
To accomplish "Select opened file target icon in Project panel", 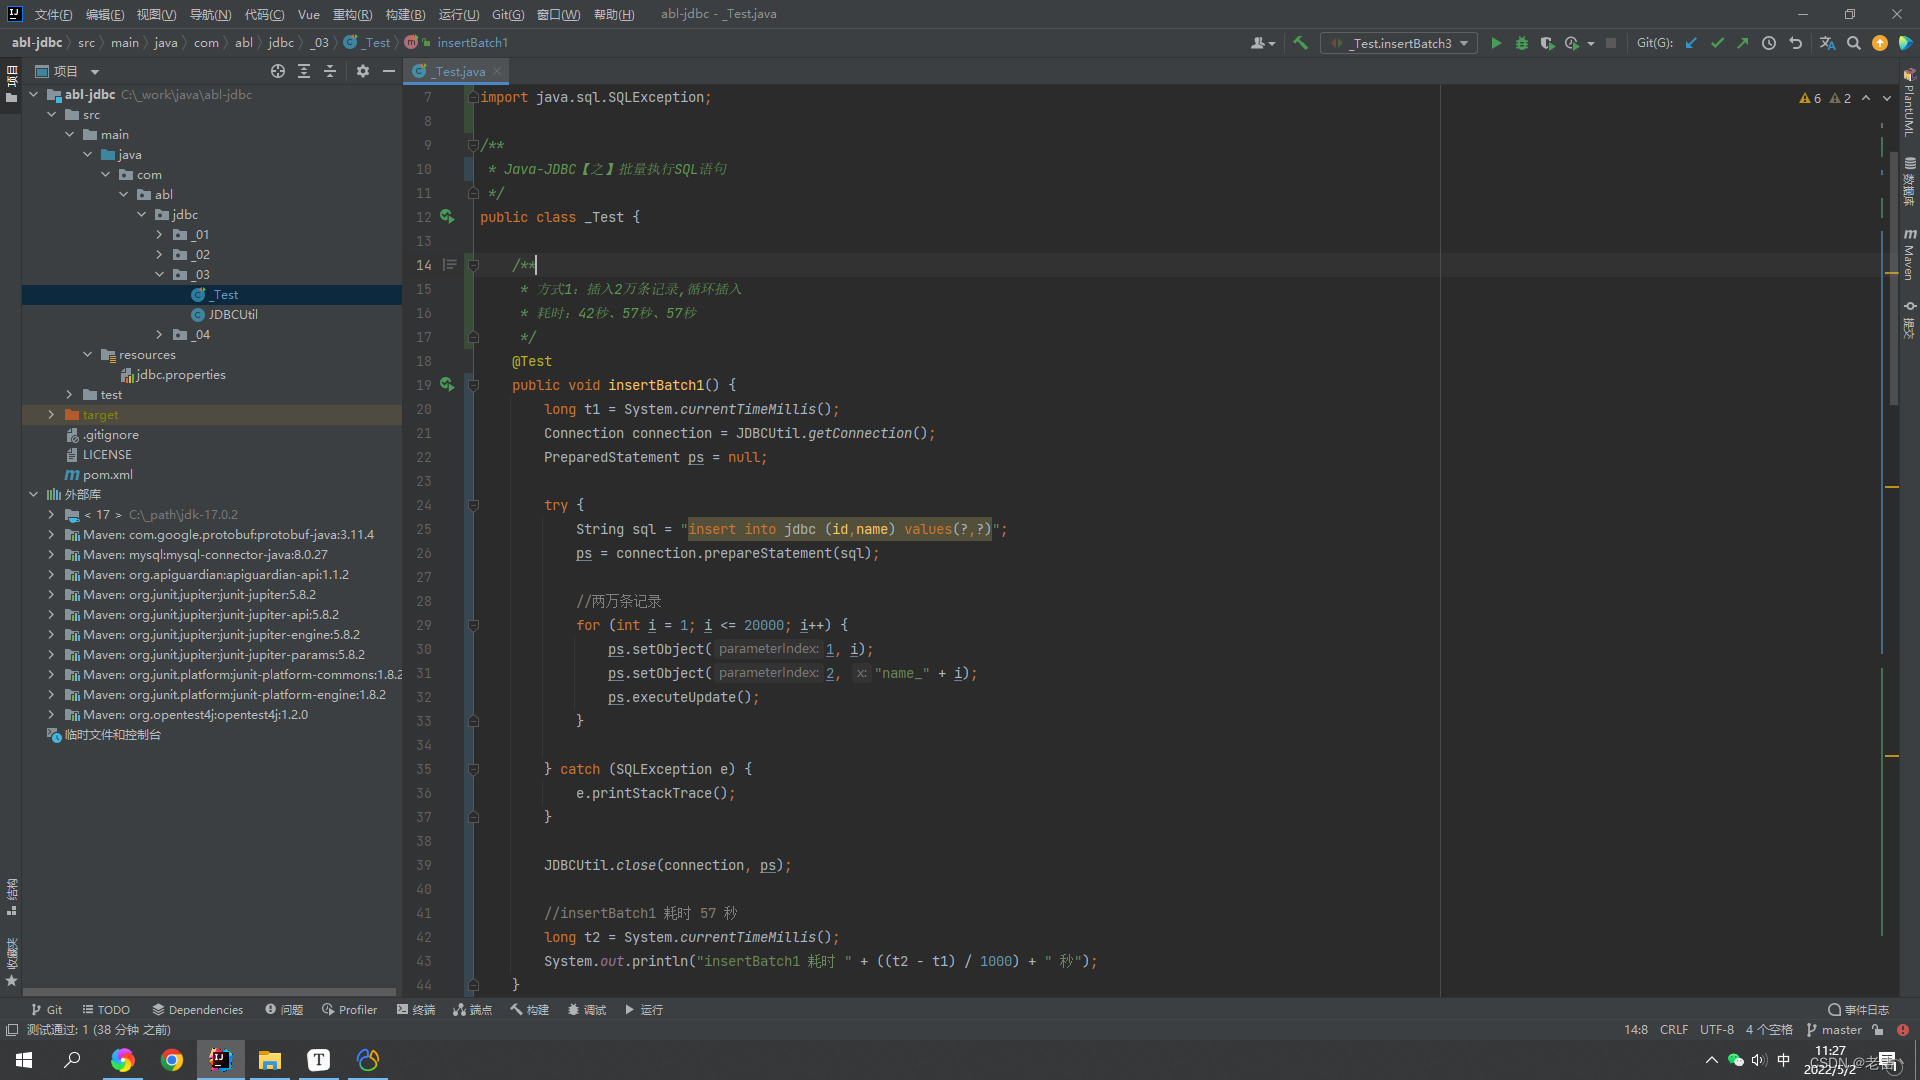I will tap(278, 71).
